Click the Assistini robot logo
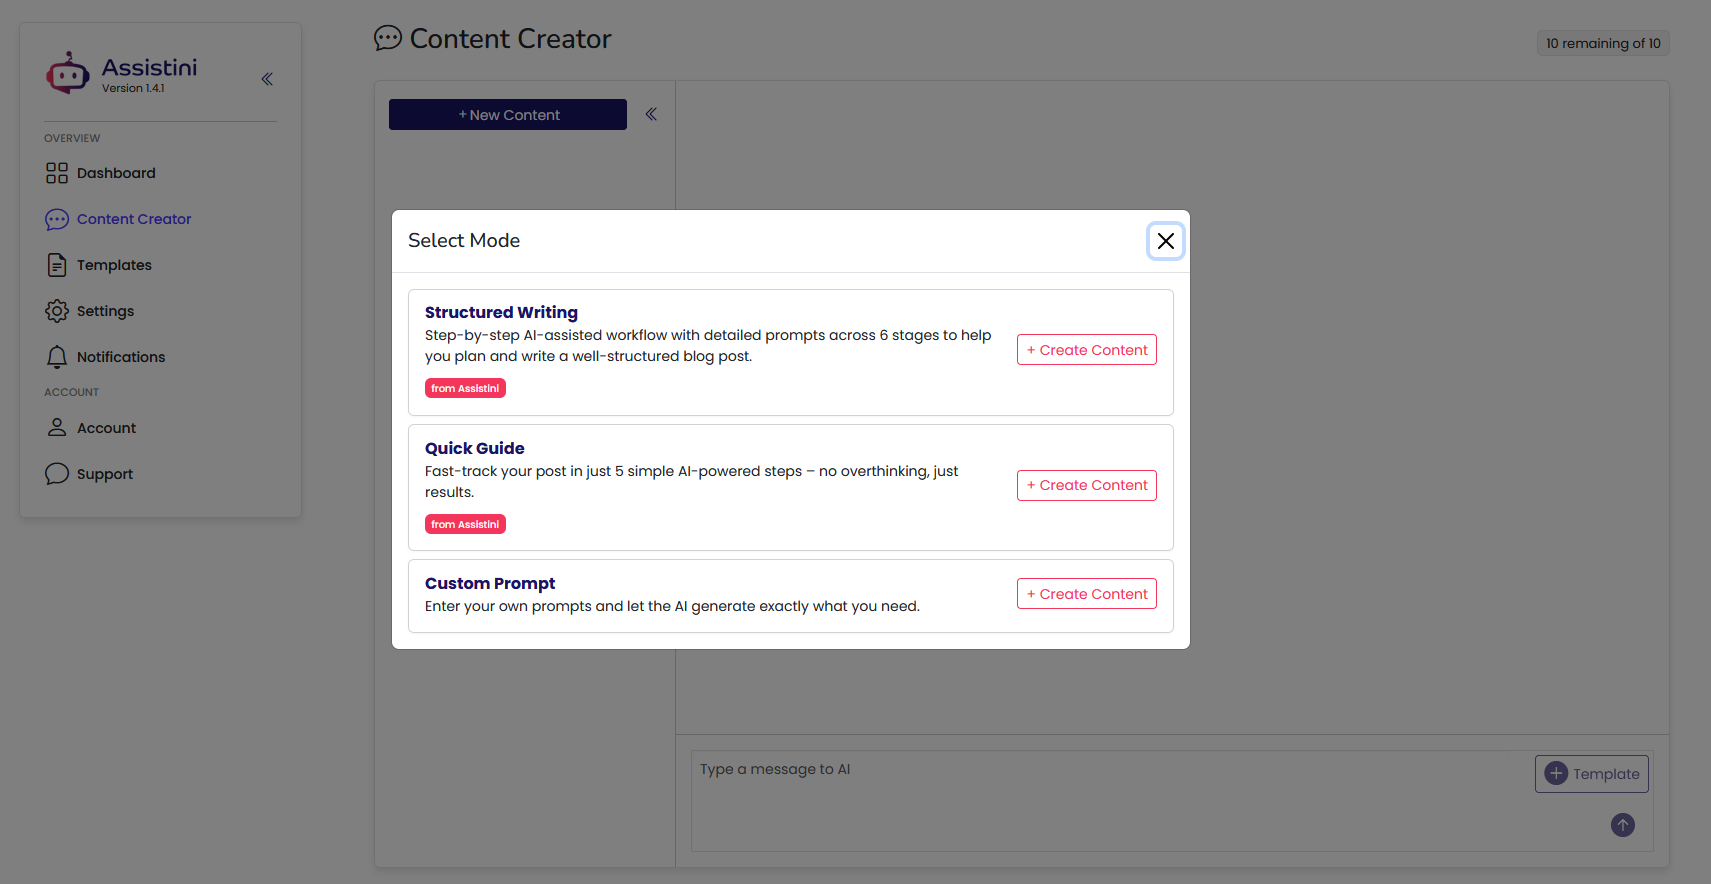 67,73
